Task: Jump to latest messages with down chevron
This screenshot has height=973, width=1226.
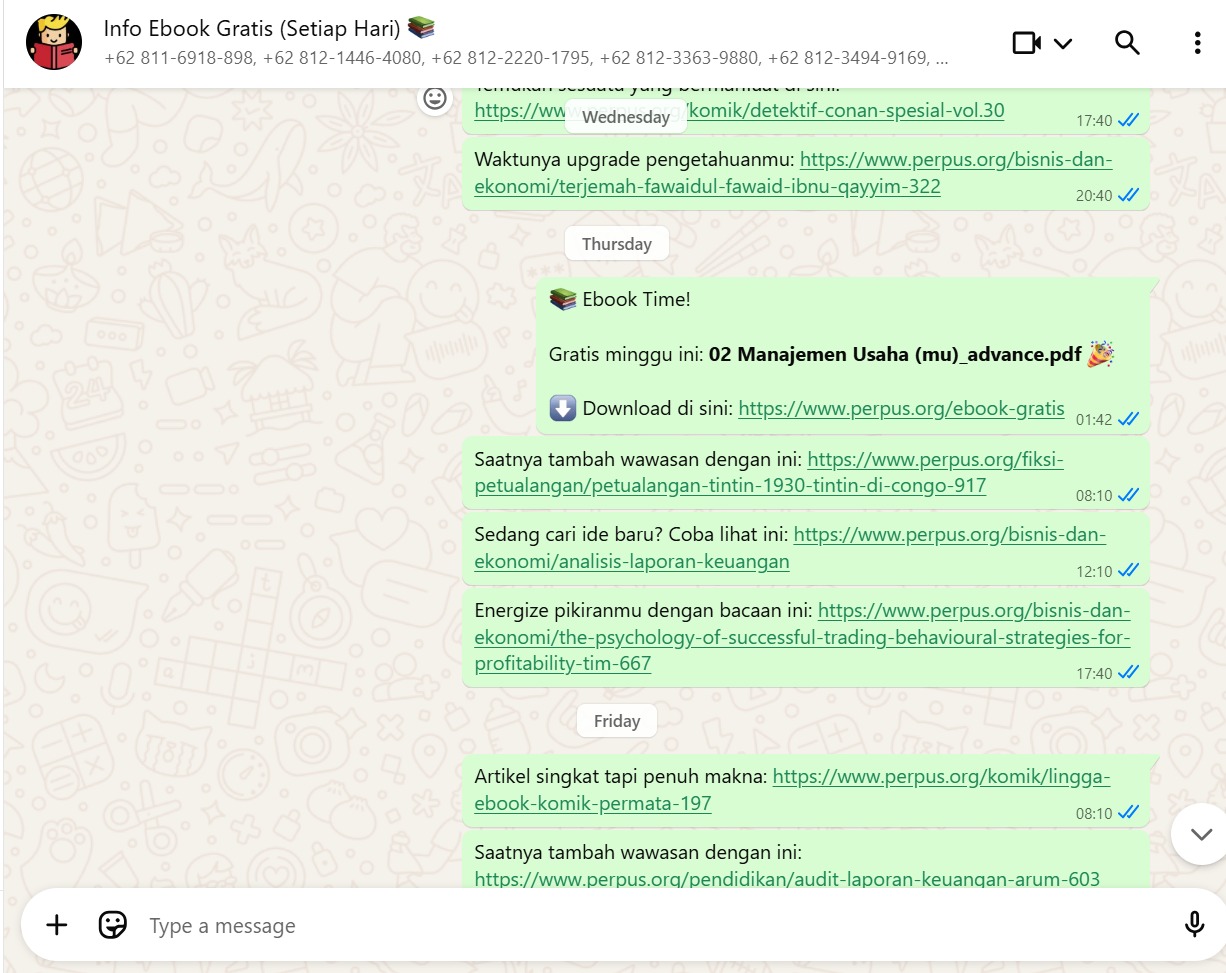Action: [x=1200, y=834]
